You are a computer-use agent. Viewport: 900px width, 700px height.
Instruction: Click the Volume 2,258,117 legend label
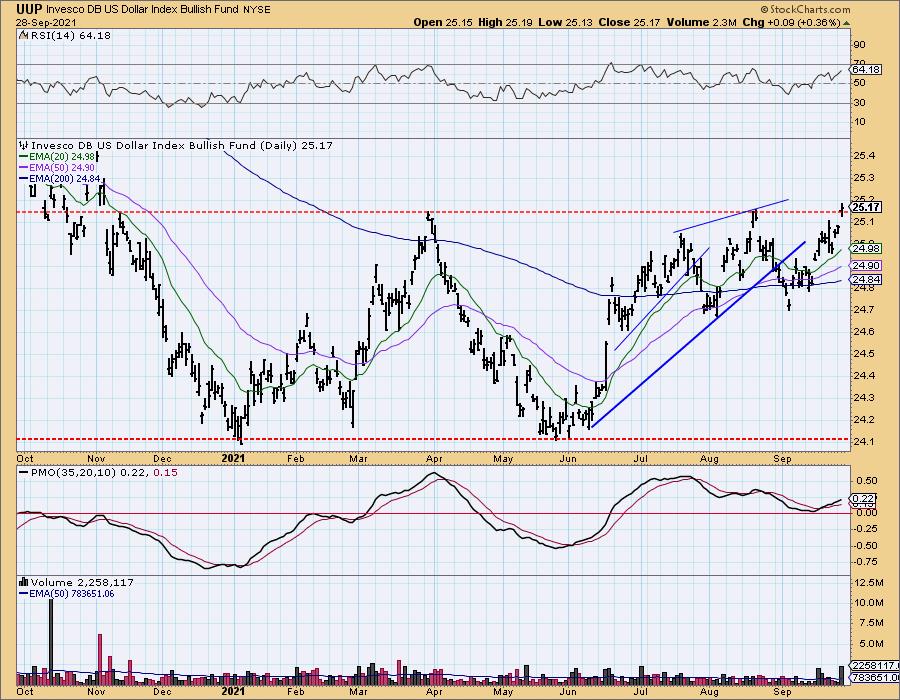point(82,582)
